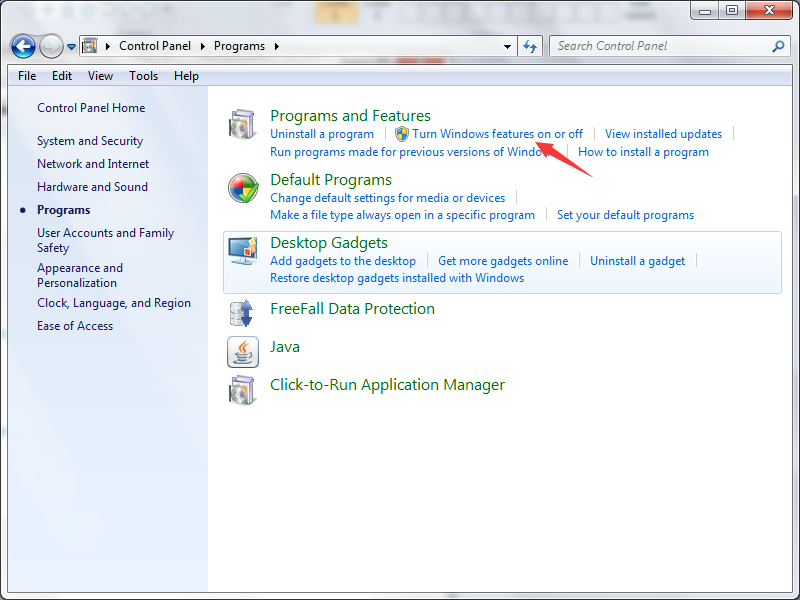This screenshot has height=600, width=800.
Task: Click Add gadgets to the desktop
Action: pos(343,261)
